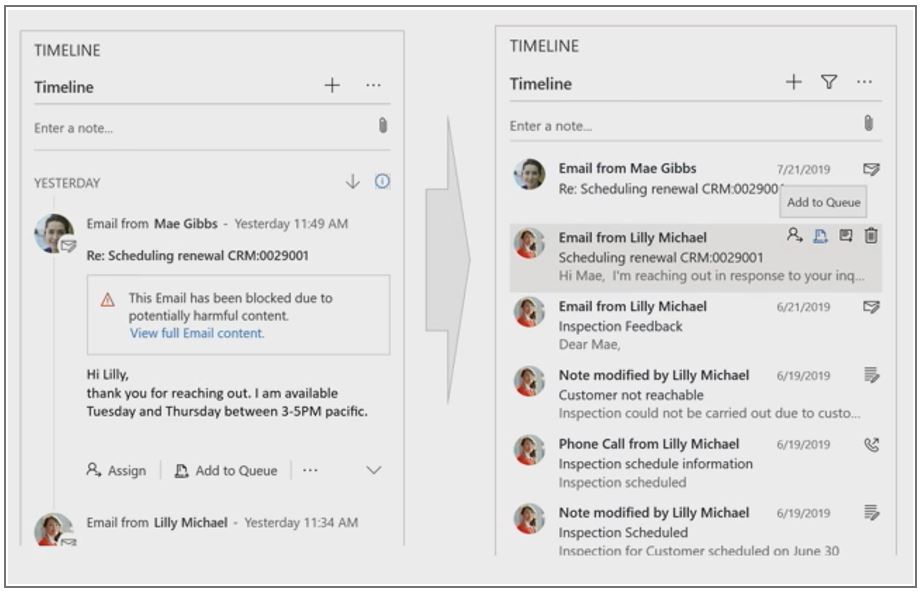The height and width of the screenshot is (596, 923).
Task: Select Scheduling renewal CRM:0029001 highlighted email
Action: pos(696,257)
